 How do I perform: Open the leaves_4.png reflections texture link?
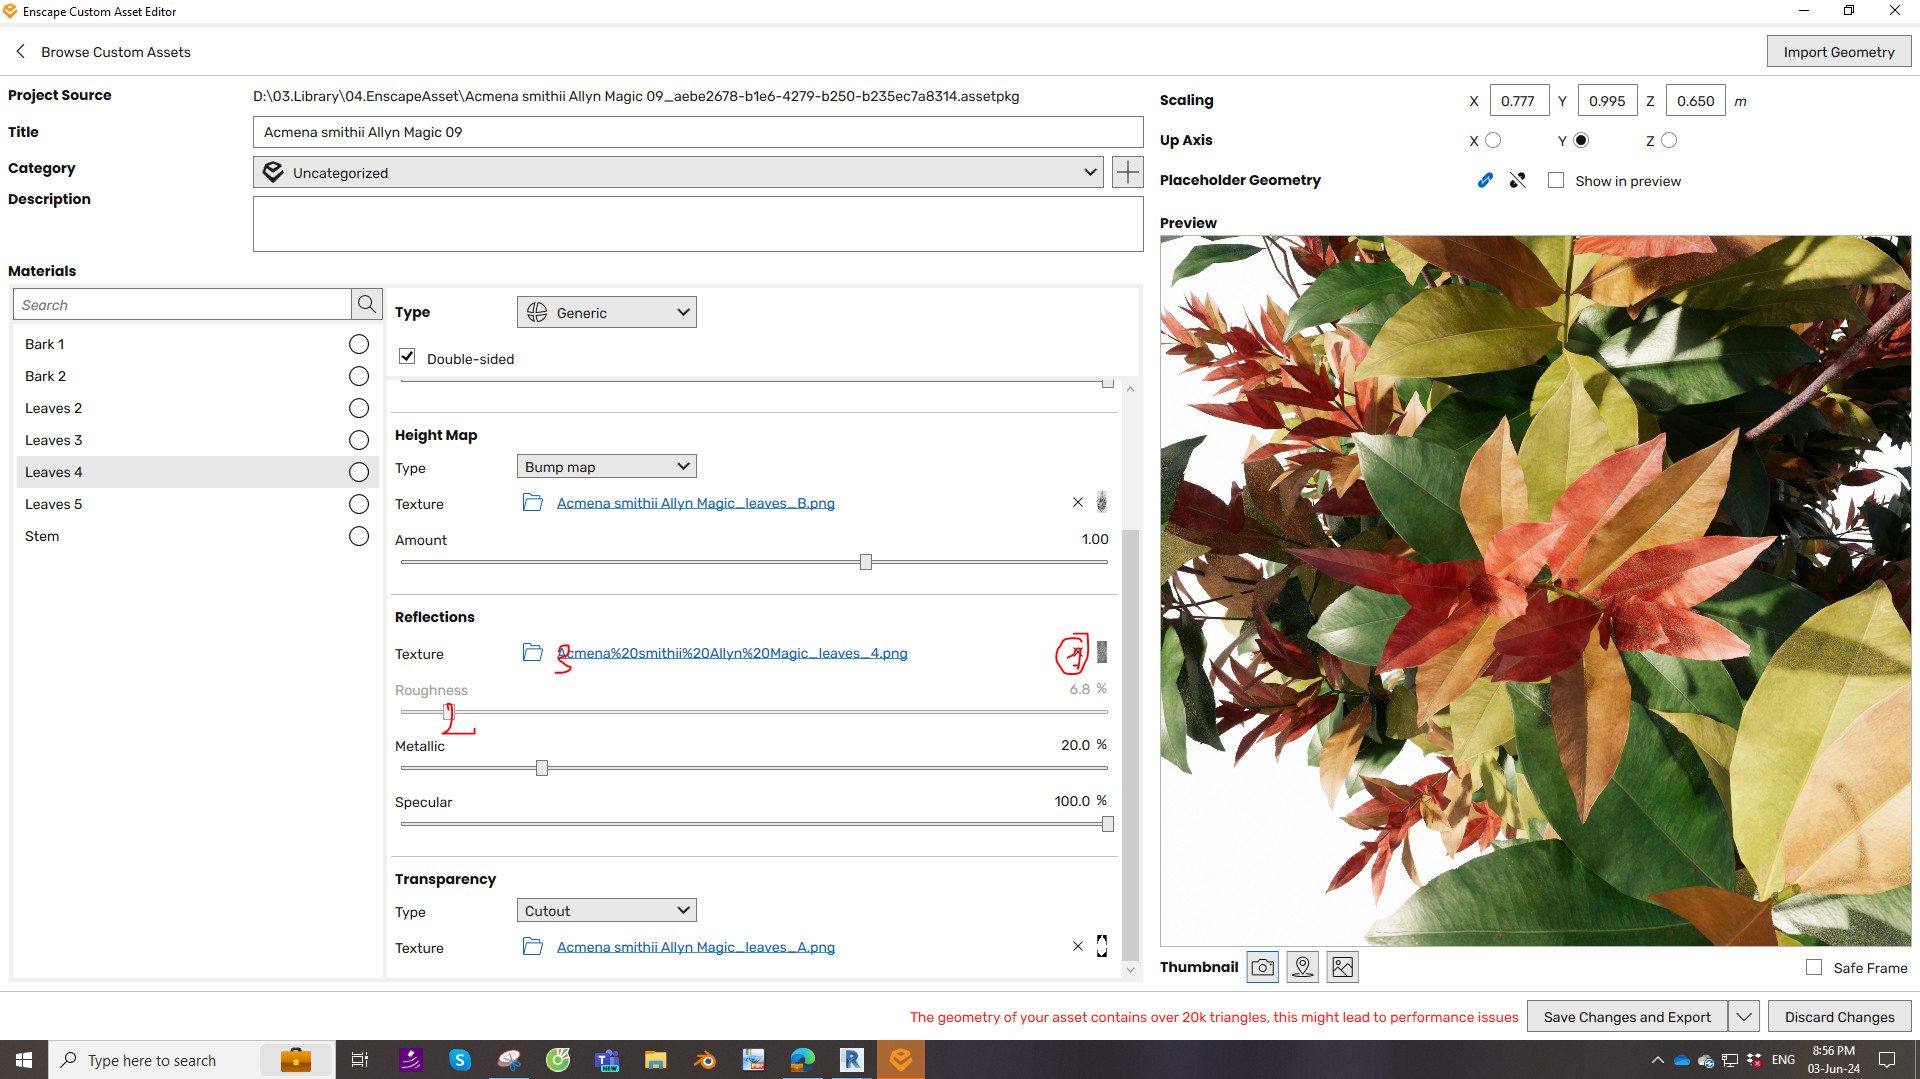click(x=732, y=653)
